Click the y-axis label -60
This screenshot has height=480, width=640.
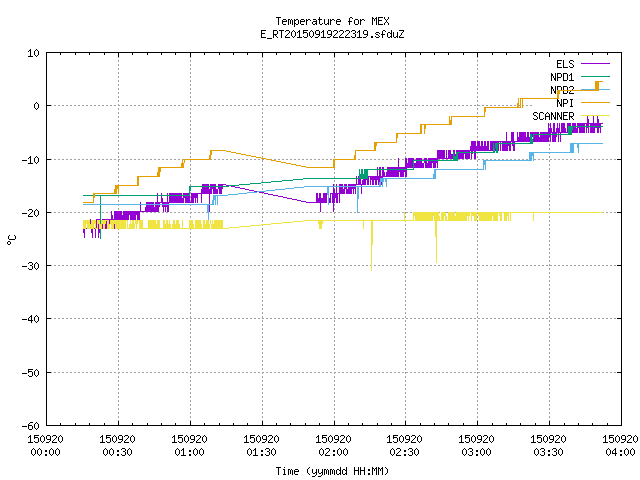[31, 426]
